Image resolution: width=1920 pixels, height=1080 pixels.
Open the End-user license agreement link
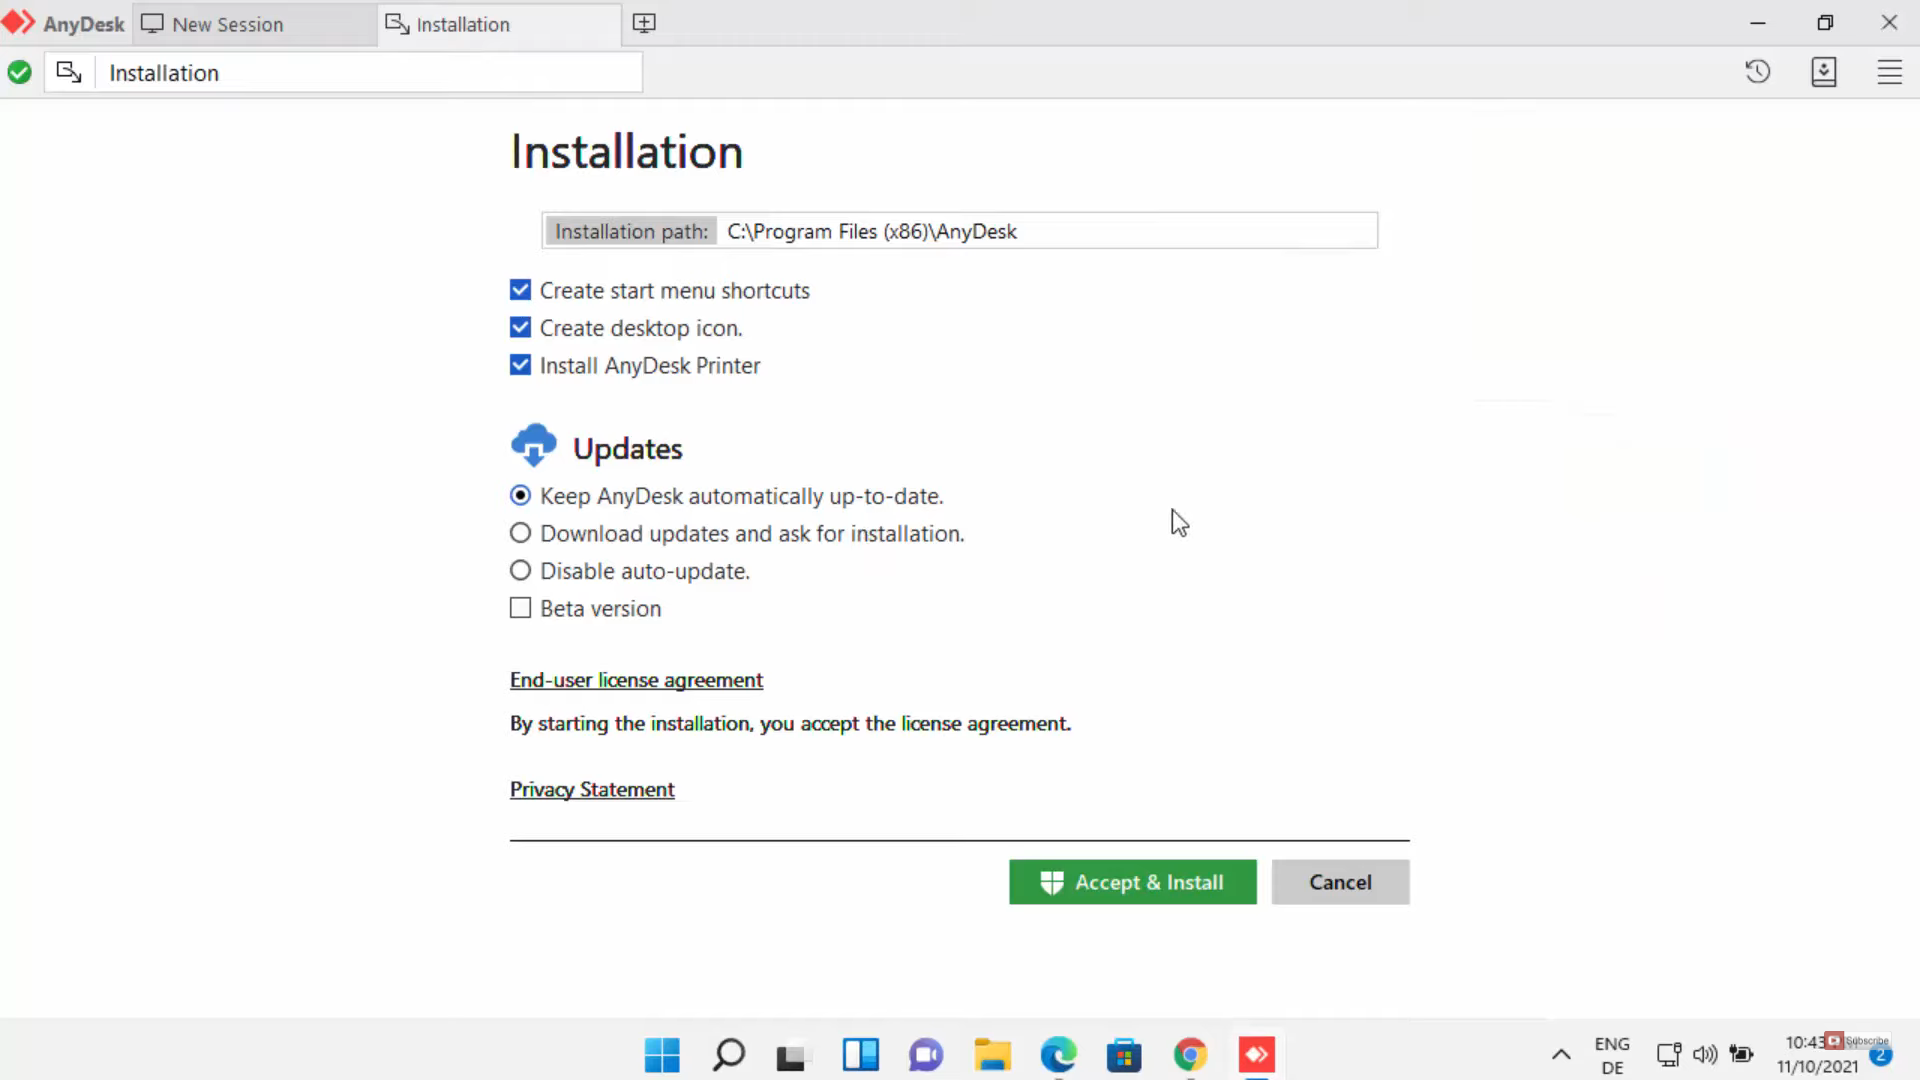[x=636, y=680]
